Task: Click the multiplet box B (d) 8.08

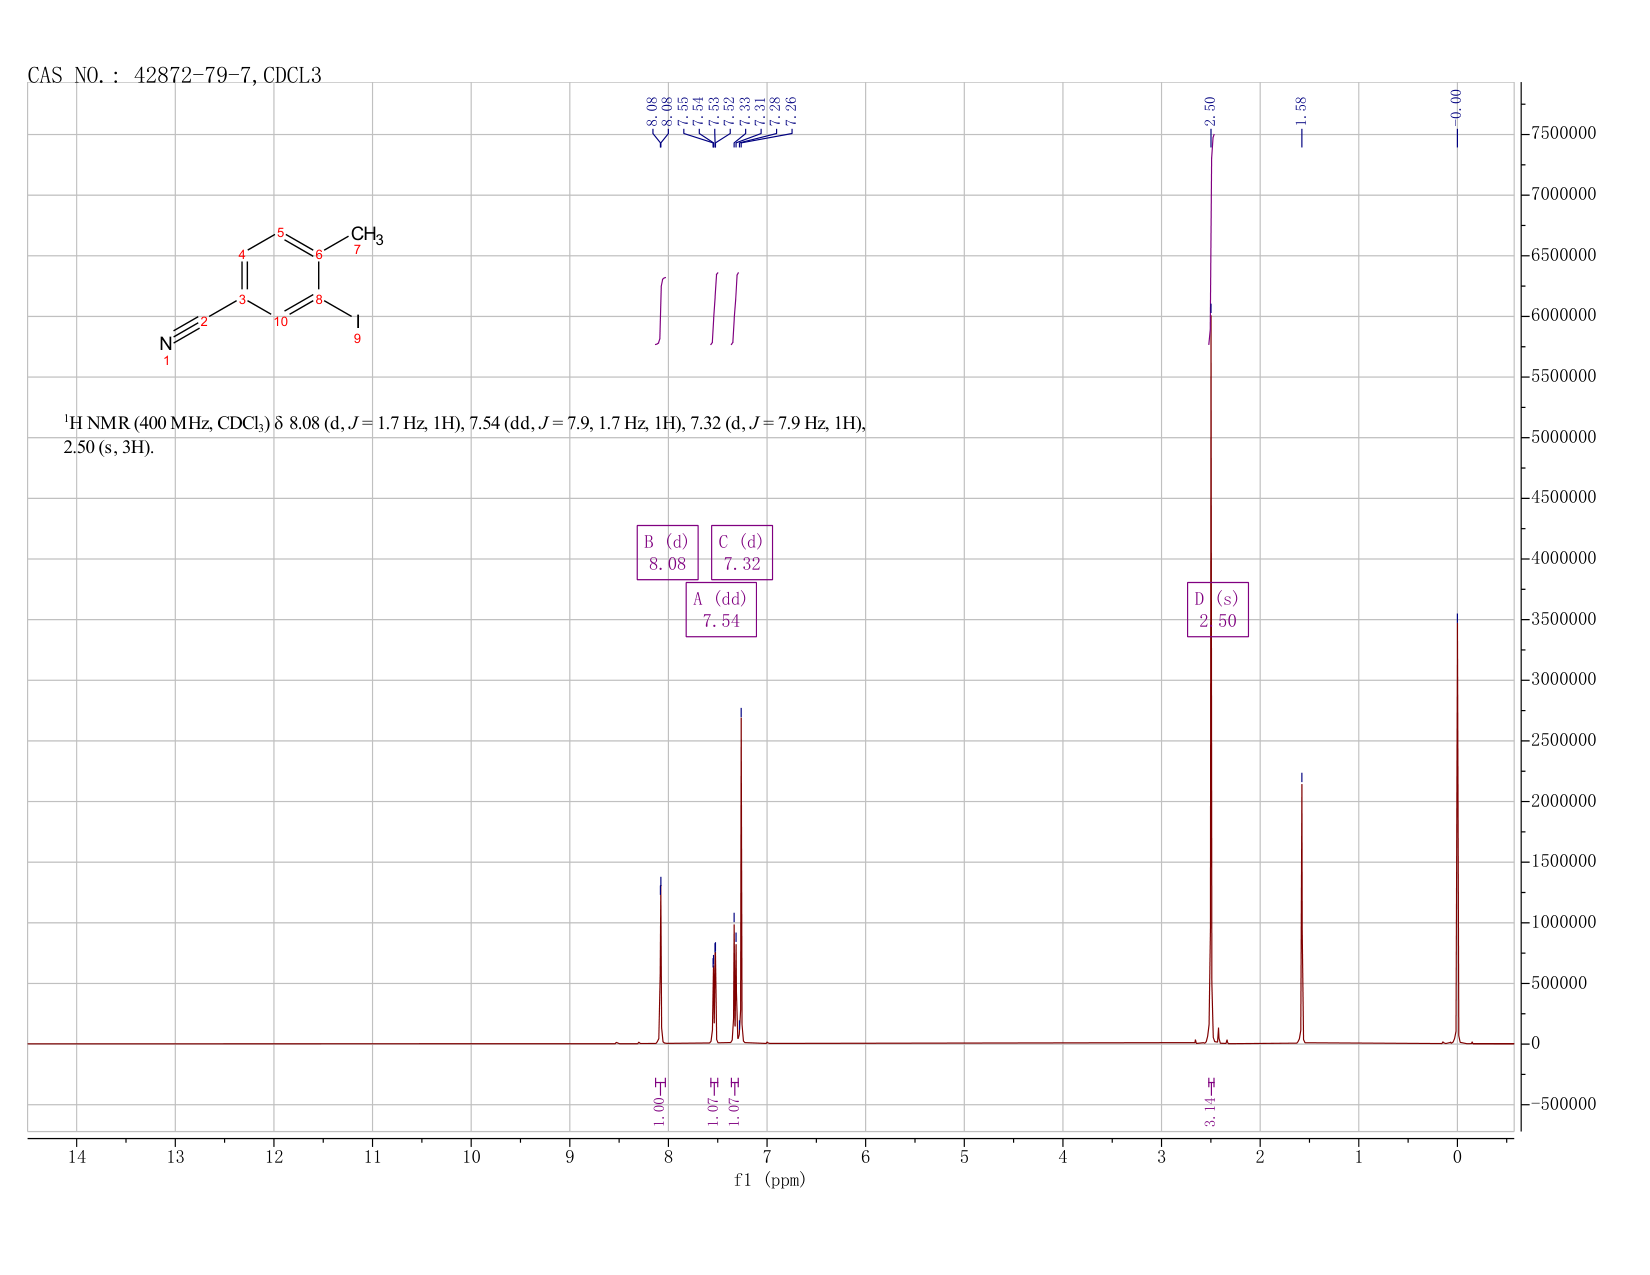Action: point(667,552)
